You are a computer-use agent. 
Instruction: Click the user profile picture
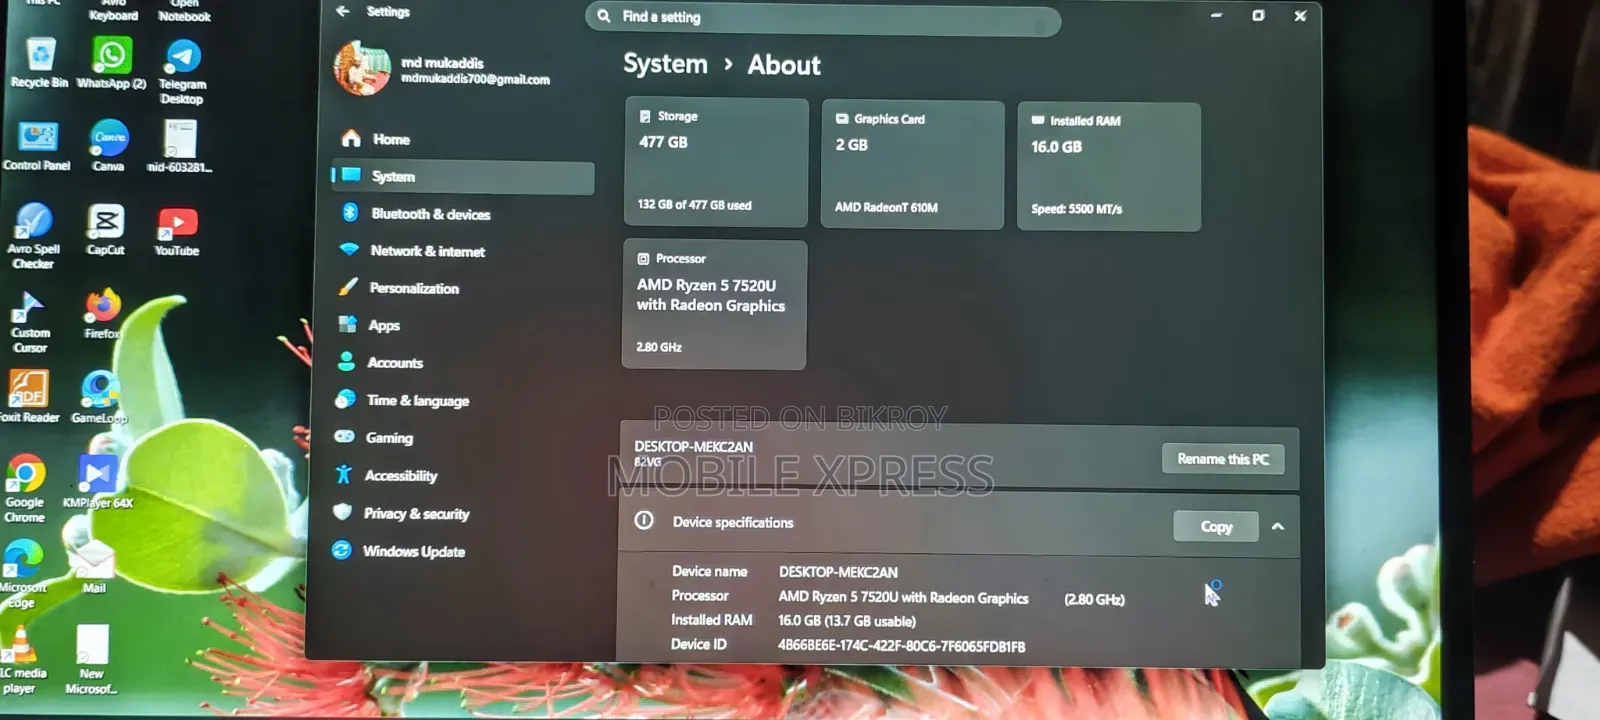[x=362, y=69]
